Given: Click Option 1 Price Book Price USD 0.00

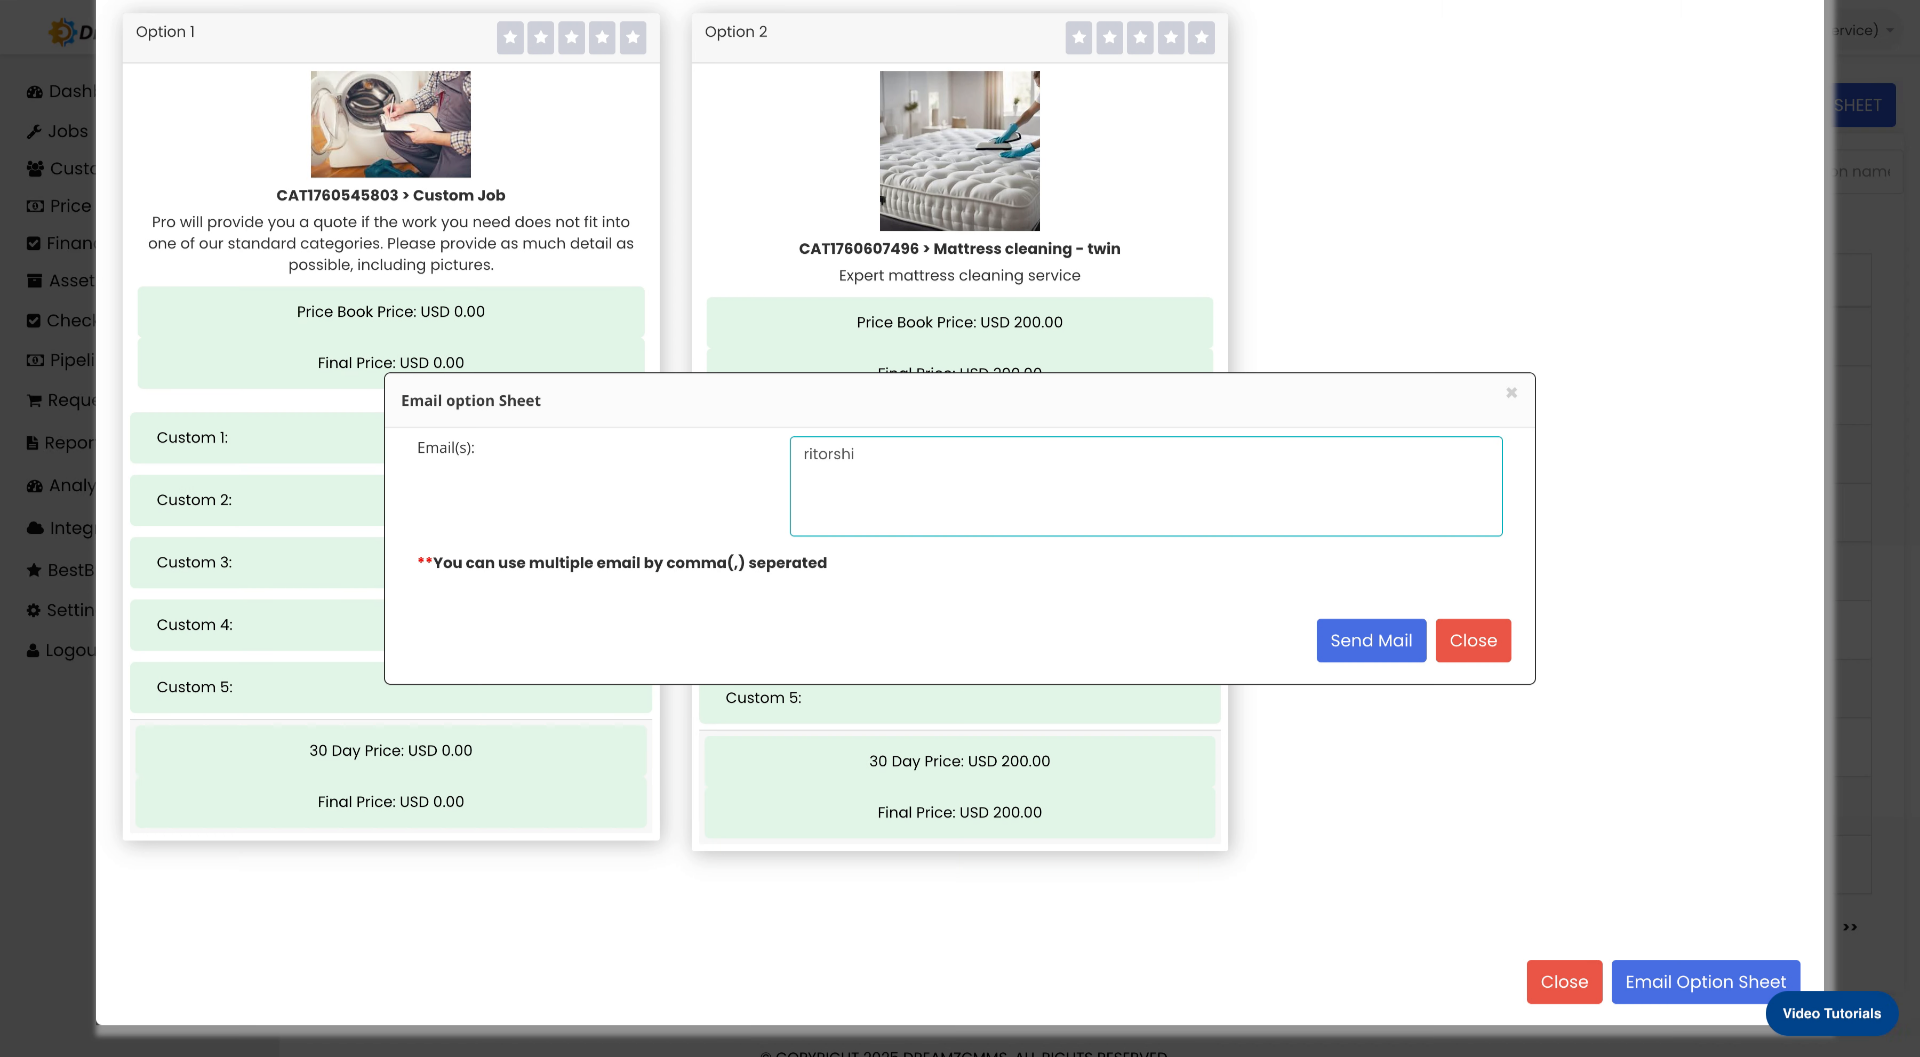Looking at the screenshot, I should coord(391,312).
